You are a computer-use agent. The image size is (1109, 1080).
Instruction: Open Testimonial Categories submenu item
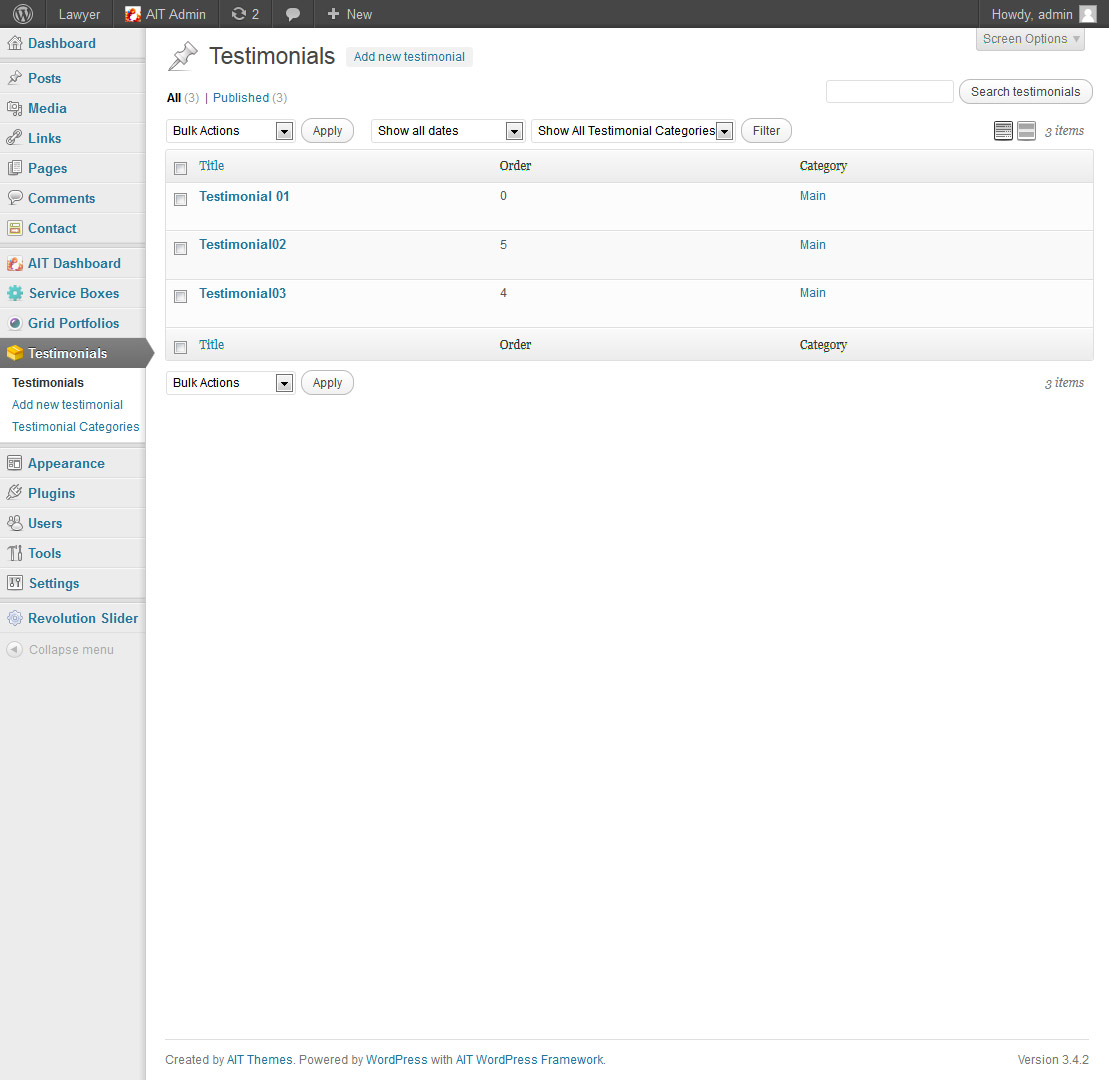click(x=76, y=427)
